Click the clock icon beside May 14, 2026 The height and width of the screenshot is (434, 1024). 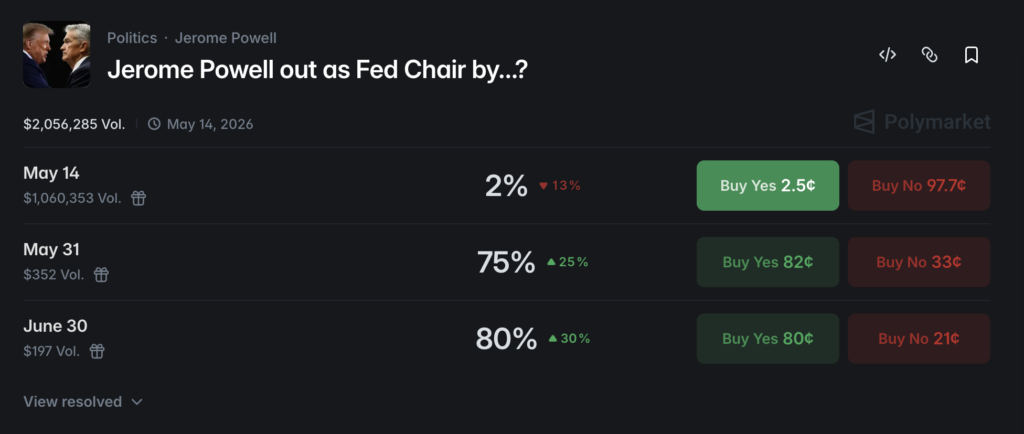(154, 125)
